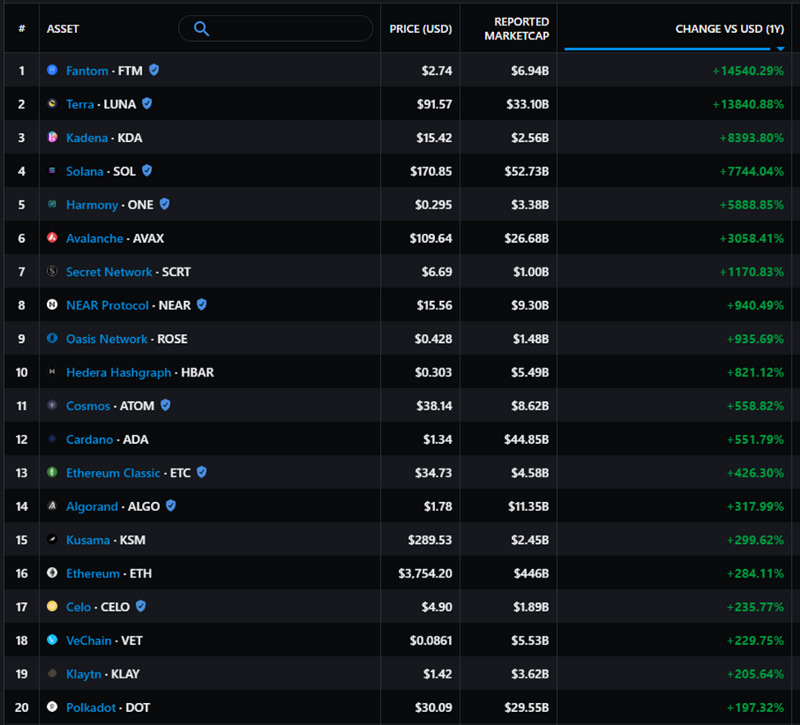Open the Oasis Network asset link
The image size is (800, 725).
point(107,339)
